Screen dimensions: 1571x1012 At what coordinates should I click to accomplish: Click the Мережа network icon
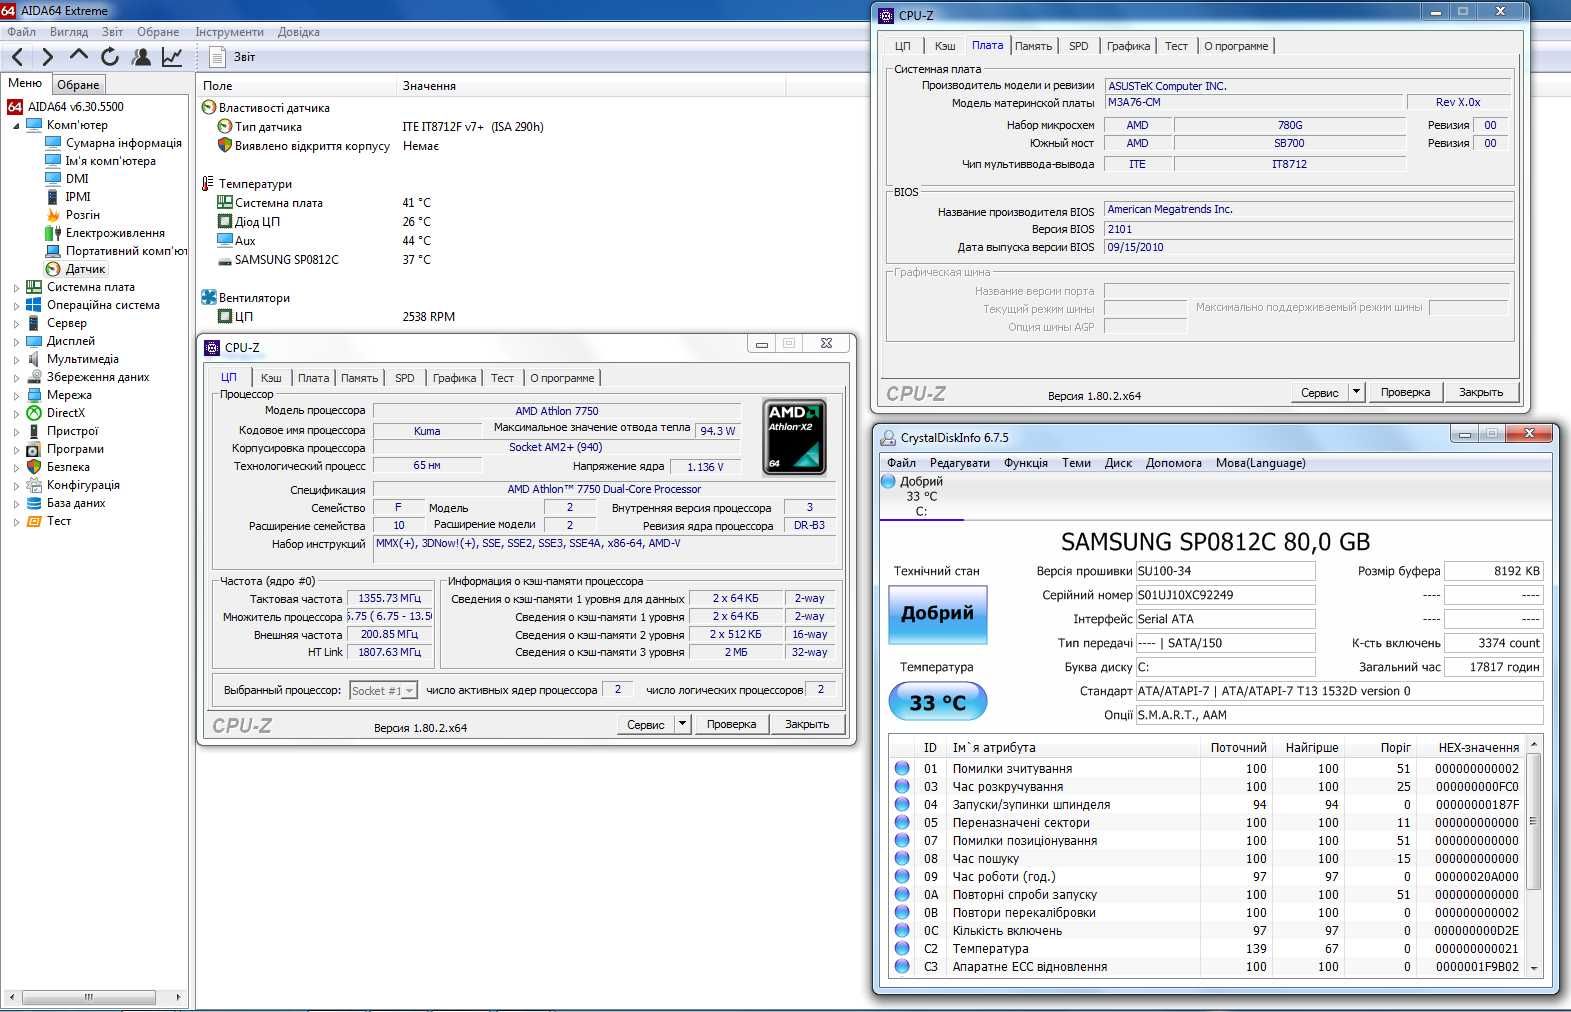pyautogui.click(x=33, y=395)
